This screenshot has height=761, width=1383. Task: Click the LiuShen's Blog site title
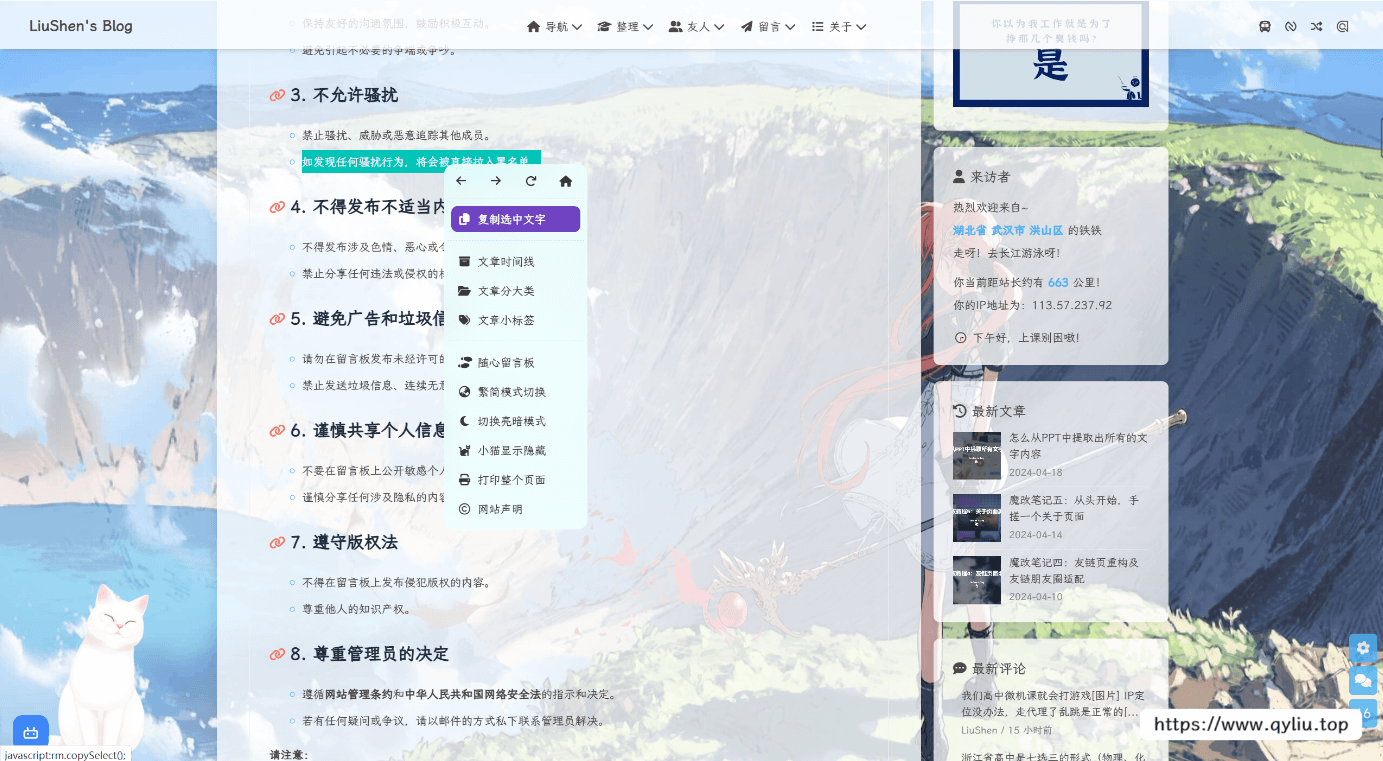click(81, 26)
